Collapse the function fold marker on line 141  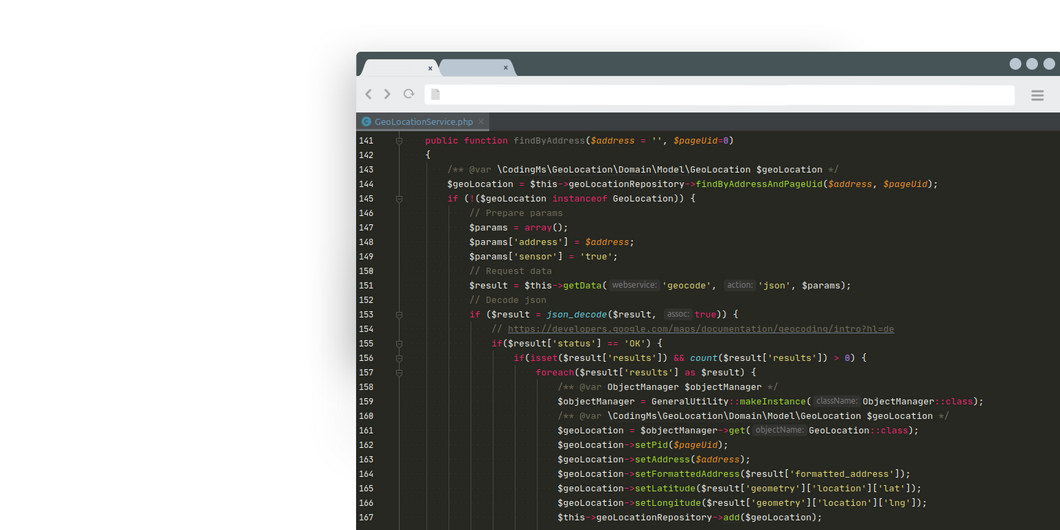click(x=399, y=141)
